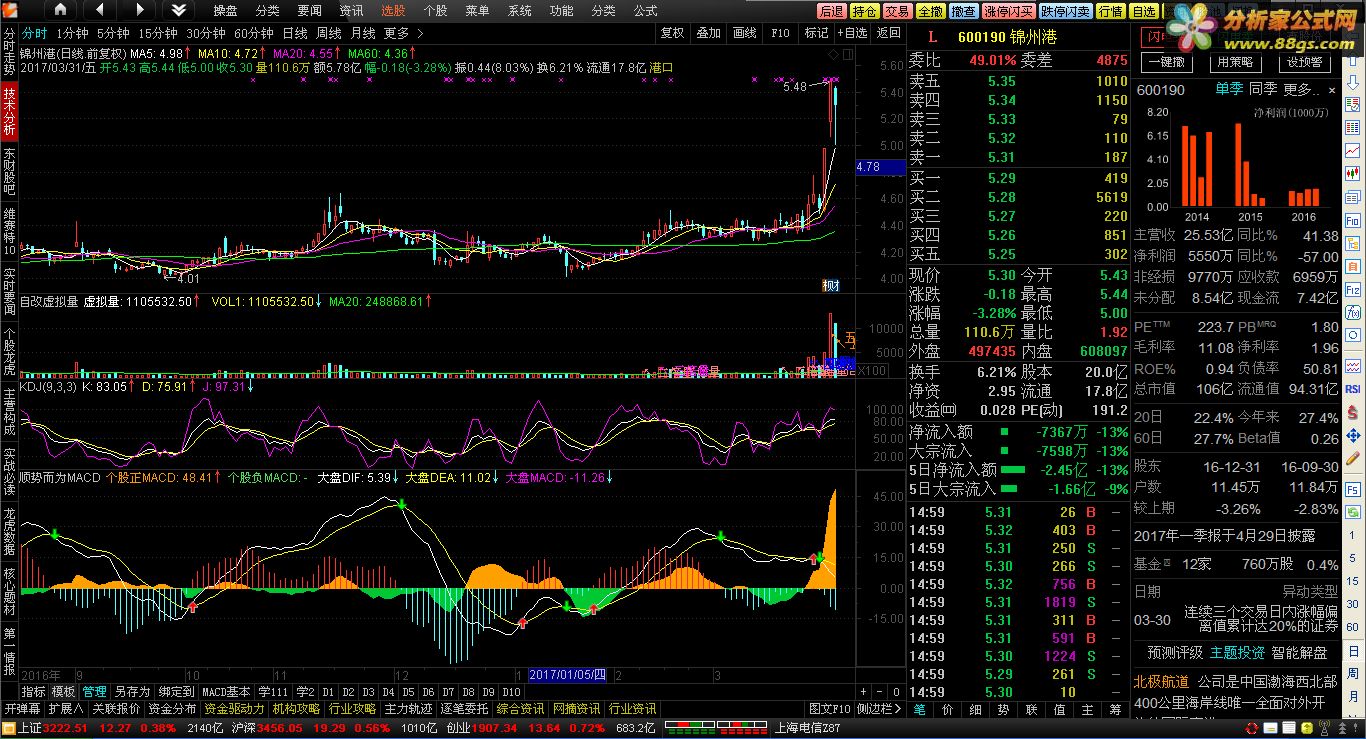Click the RSI indicator icon on right strip
Image resolution: width=1366 pixels, height=739 pixels.
point(1352,388)
